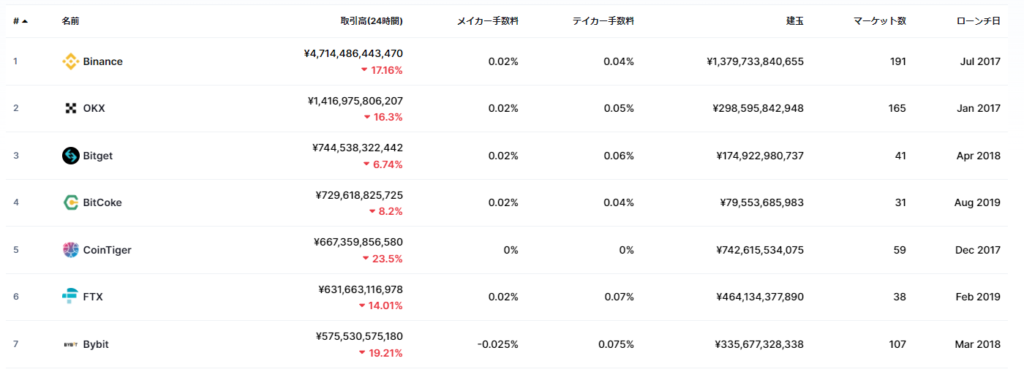This screenshot has height=372, width=1024.
Task: Select the 名前 column header
Action: click(x=71, y=21)
